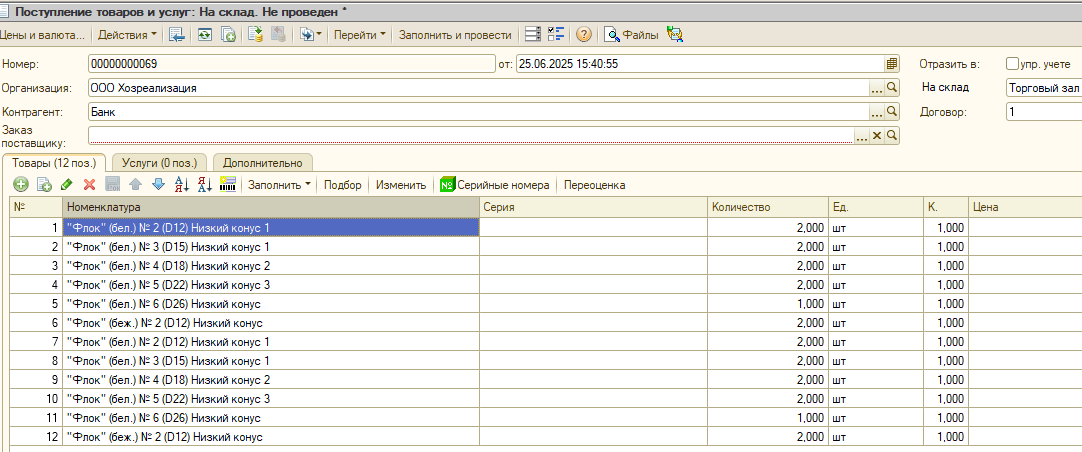This screenshot has width=1082, height=452.
Task: Delete selected row with red X icon
Action: (x=89, y=184)
